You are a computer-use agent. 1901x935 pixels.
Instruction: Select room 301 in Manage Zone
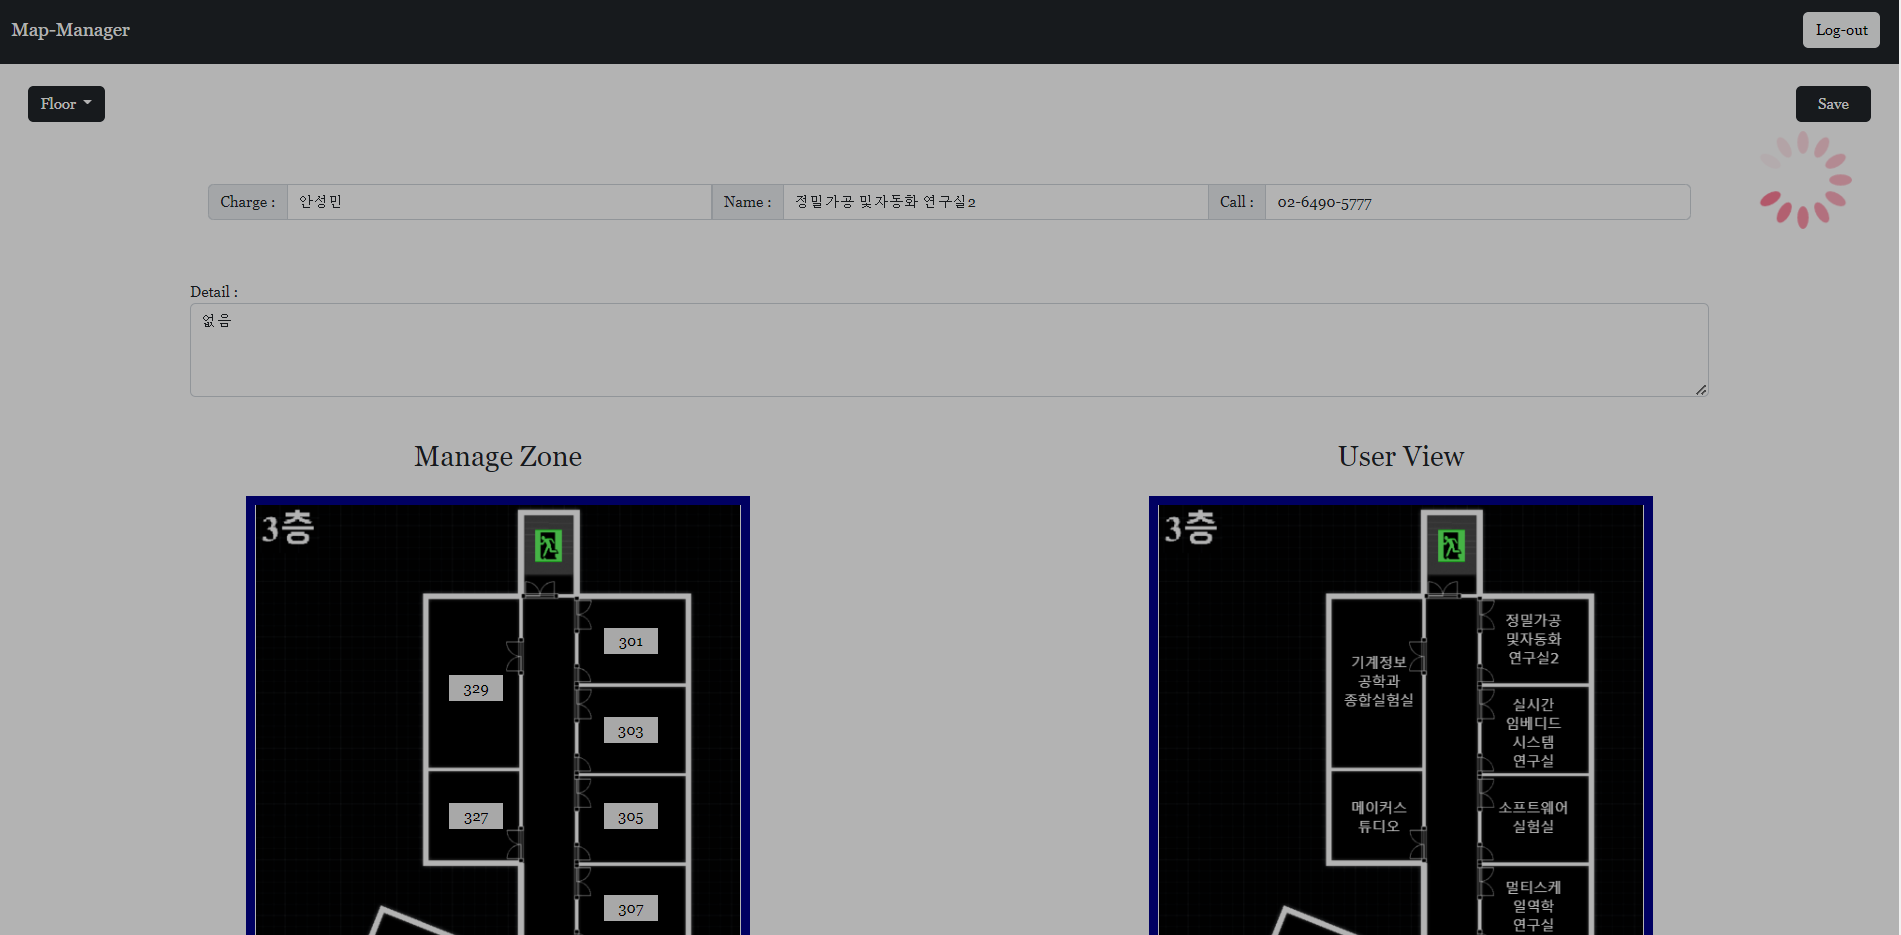click(x=630, y=642)
